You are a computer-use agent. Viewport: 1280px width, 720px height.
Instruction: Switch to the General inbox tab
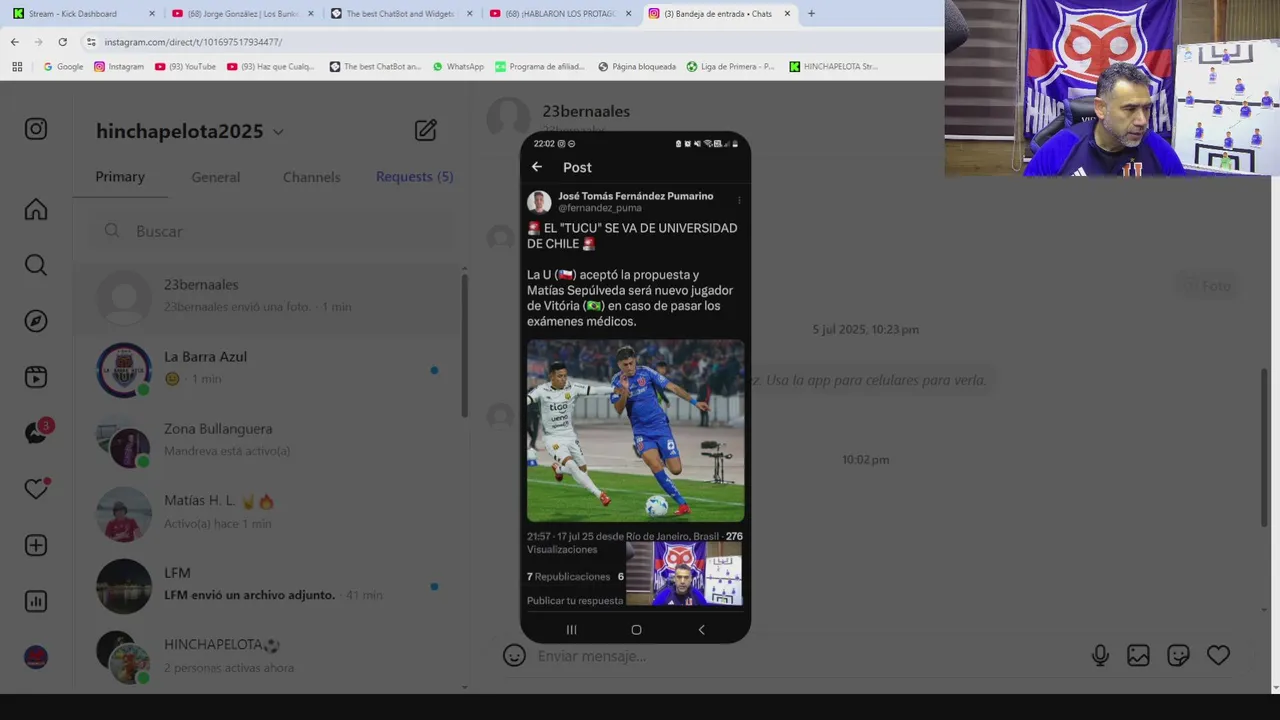pyautogui.click(x=216, y=177)
